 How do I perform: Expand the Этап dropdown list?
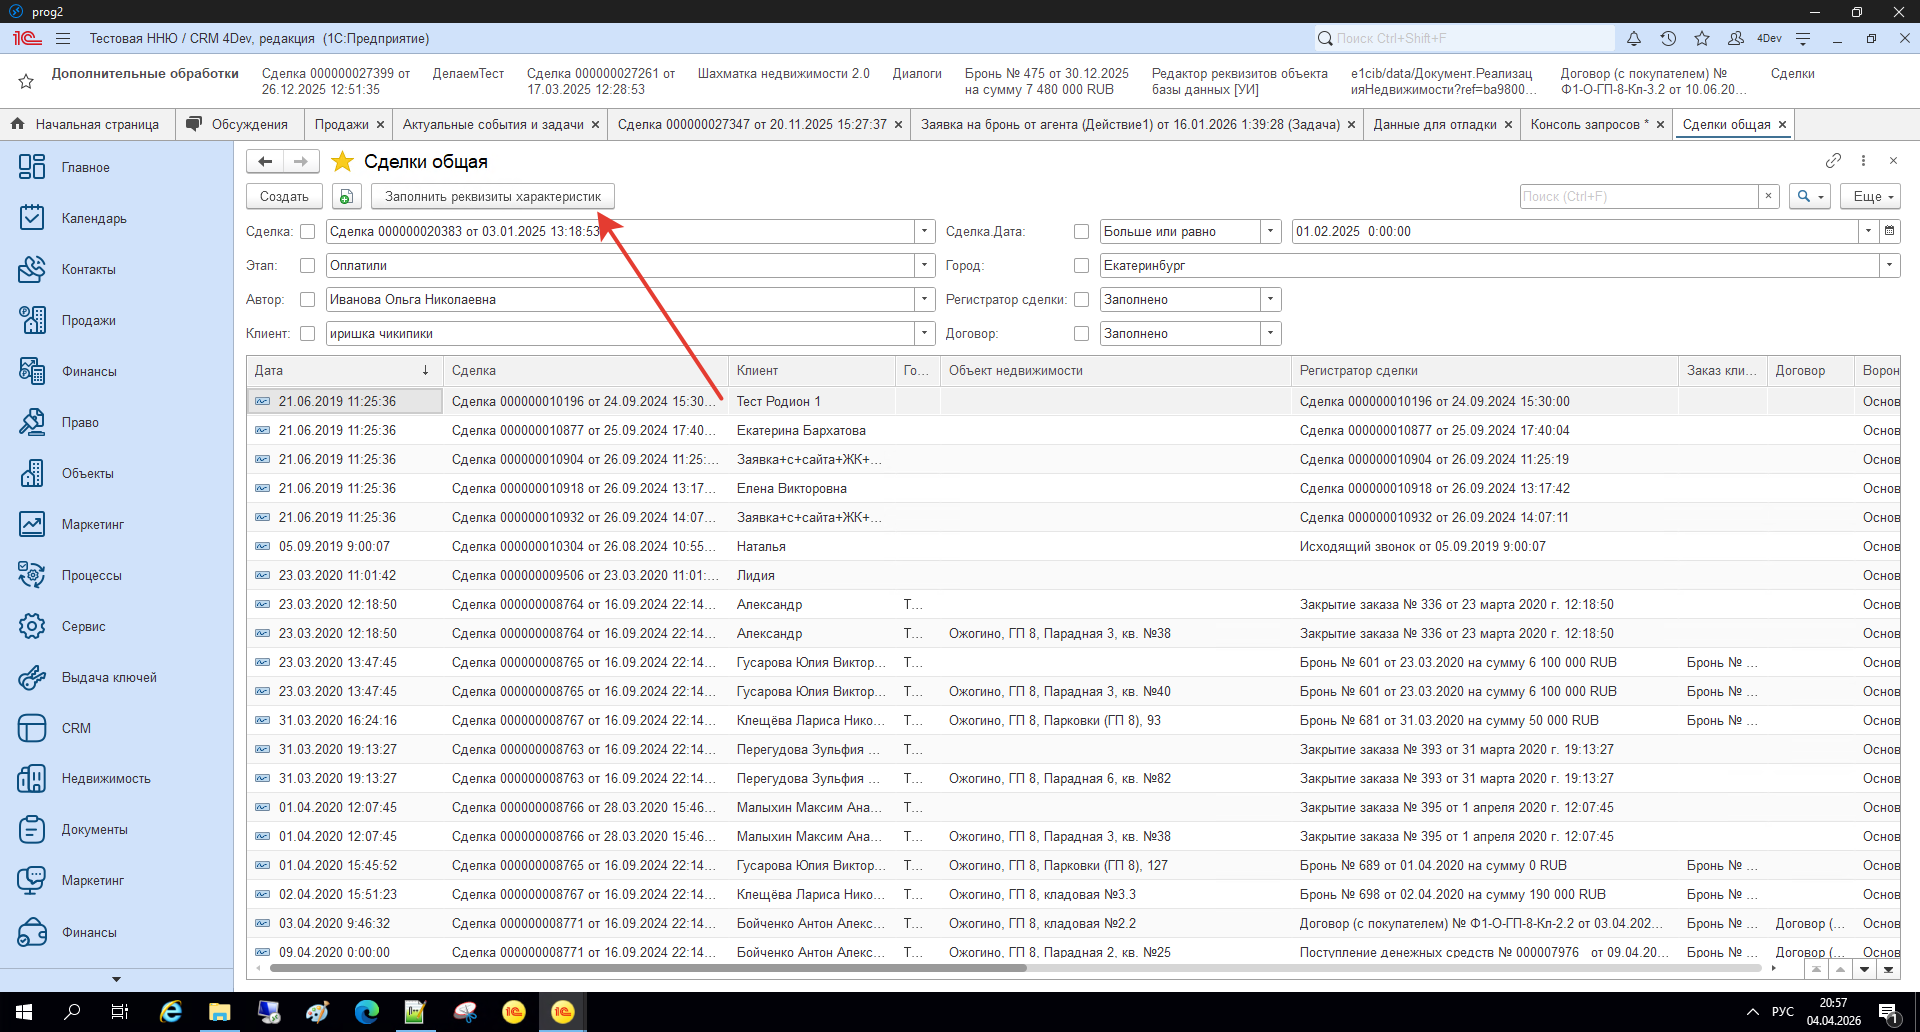pyautogui.click(x=924, y=266)
